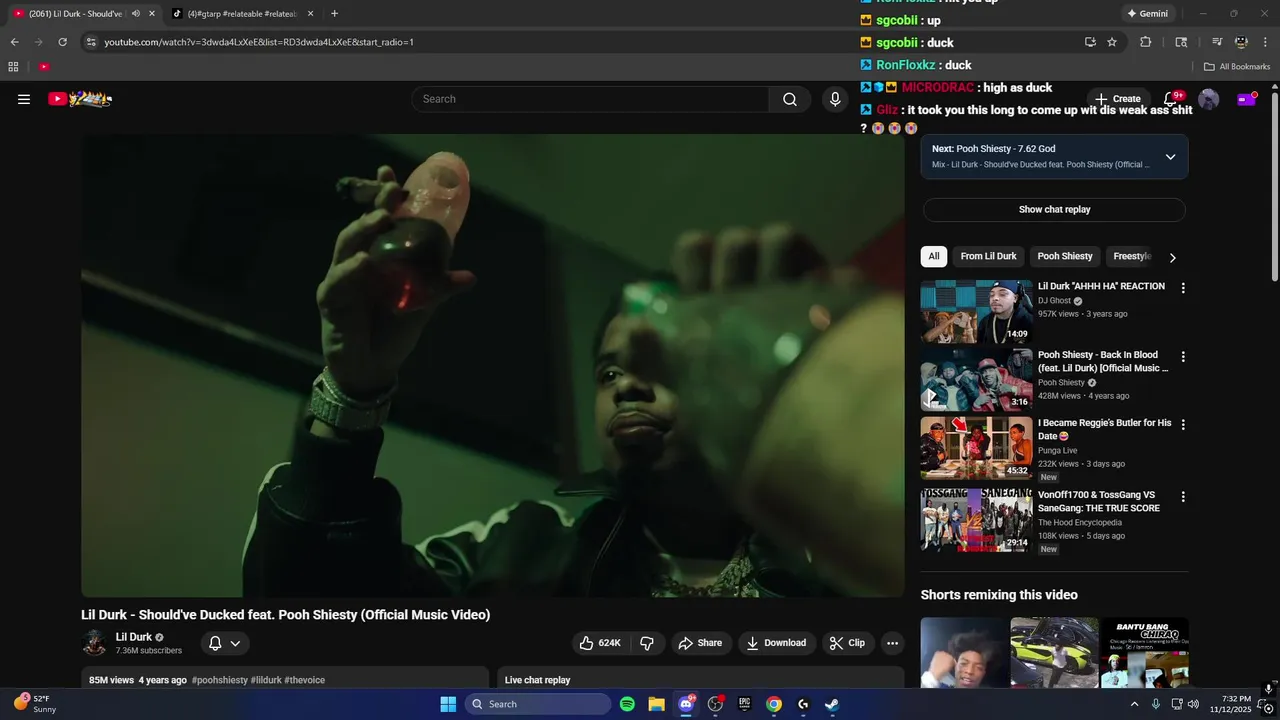Bookmark this page with star icon

click(1112, 42)
